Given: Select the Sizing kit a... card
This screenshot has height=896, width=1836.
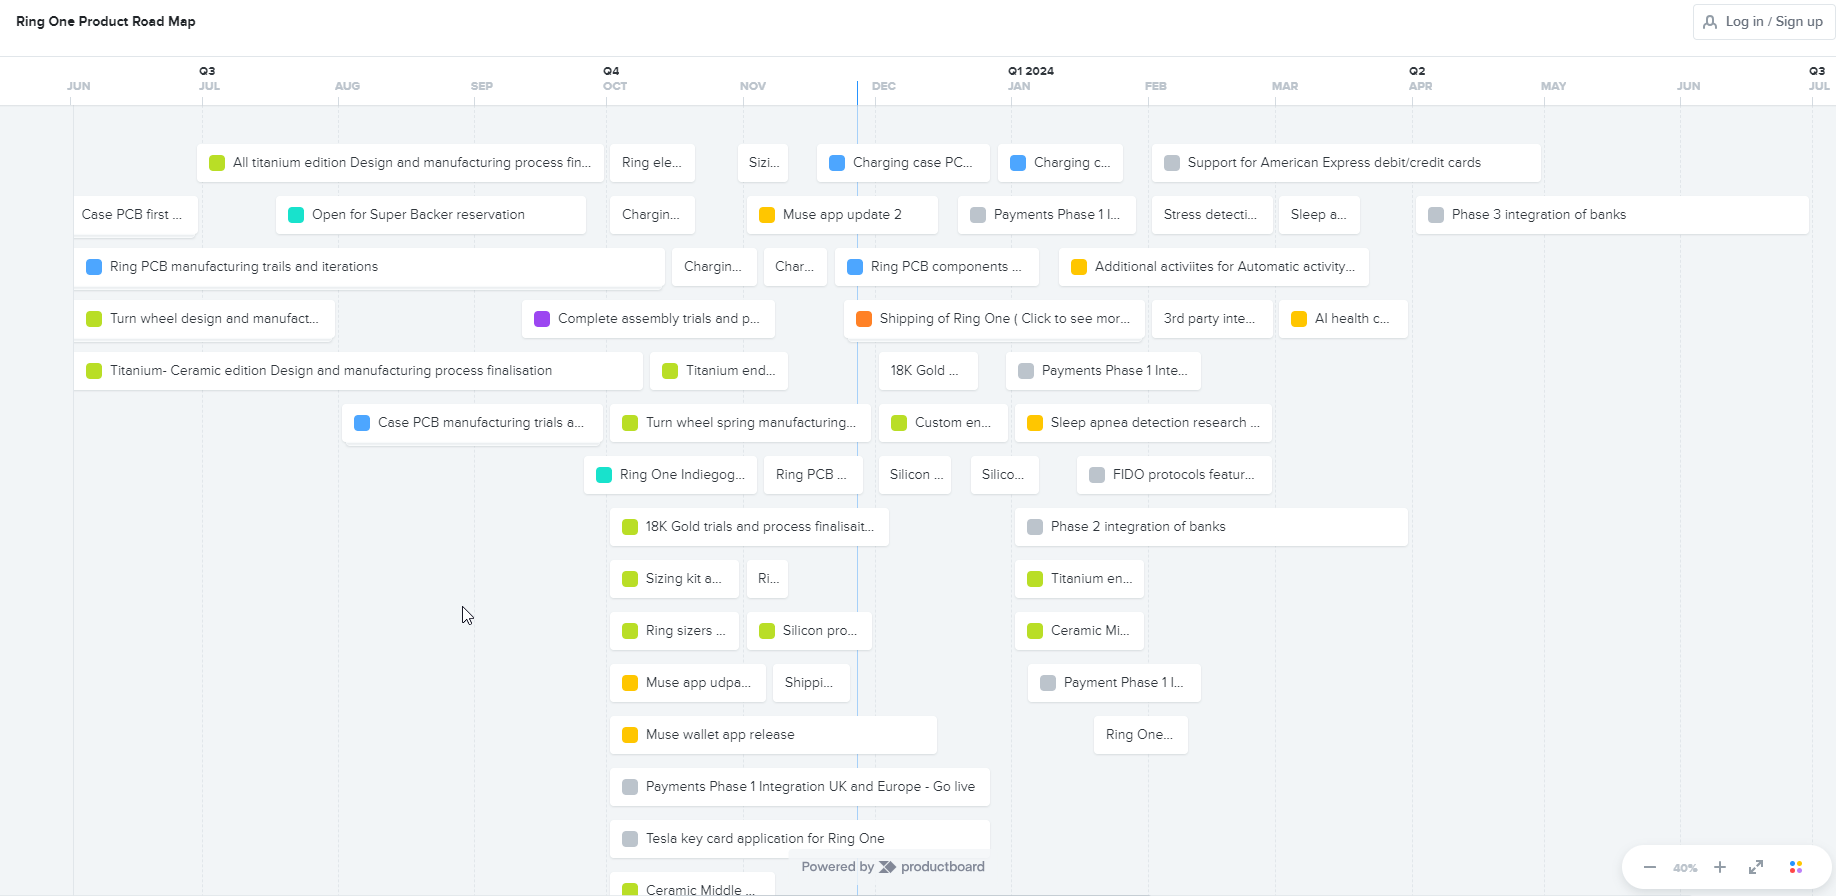Looking at the screenshot, I should click(674, 579).
